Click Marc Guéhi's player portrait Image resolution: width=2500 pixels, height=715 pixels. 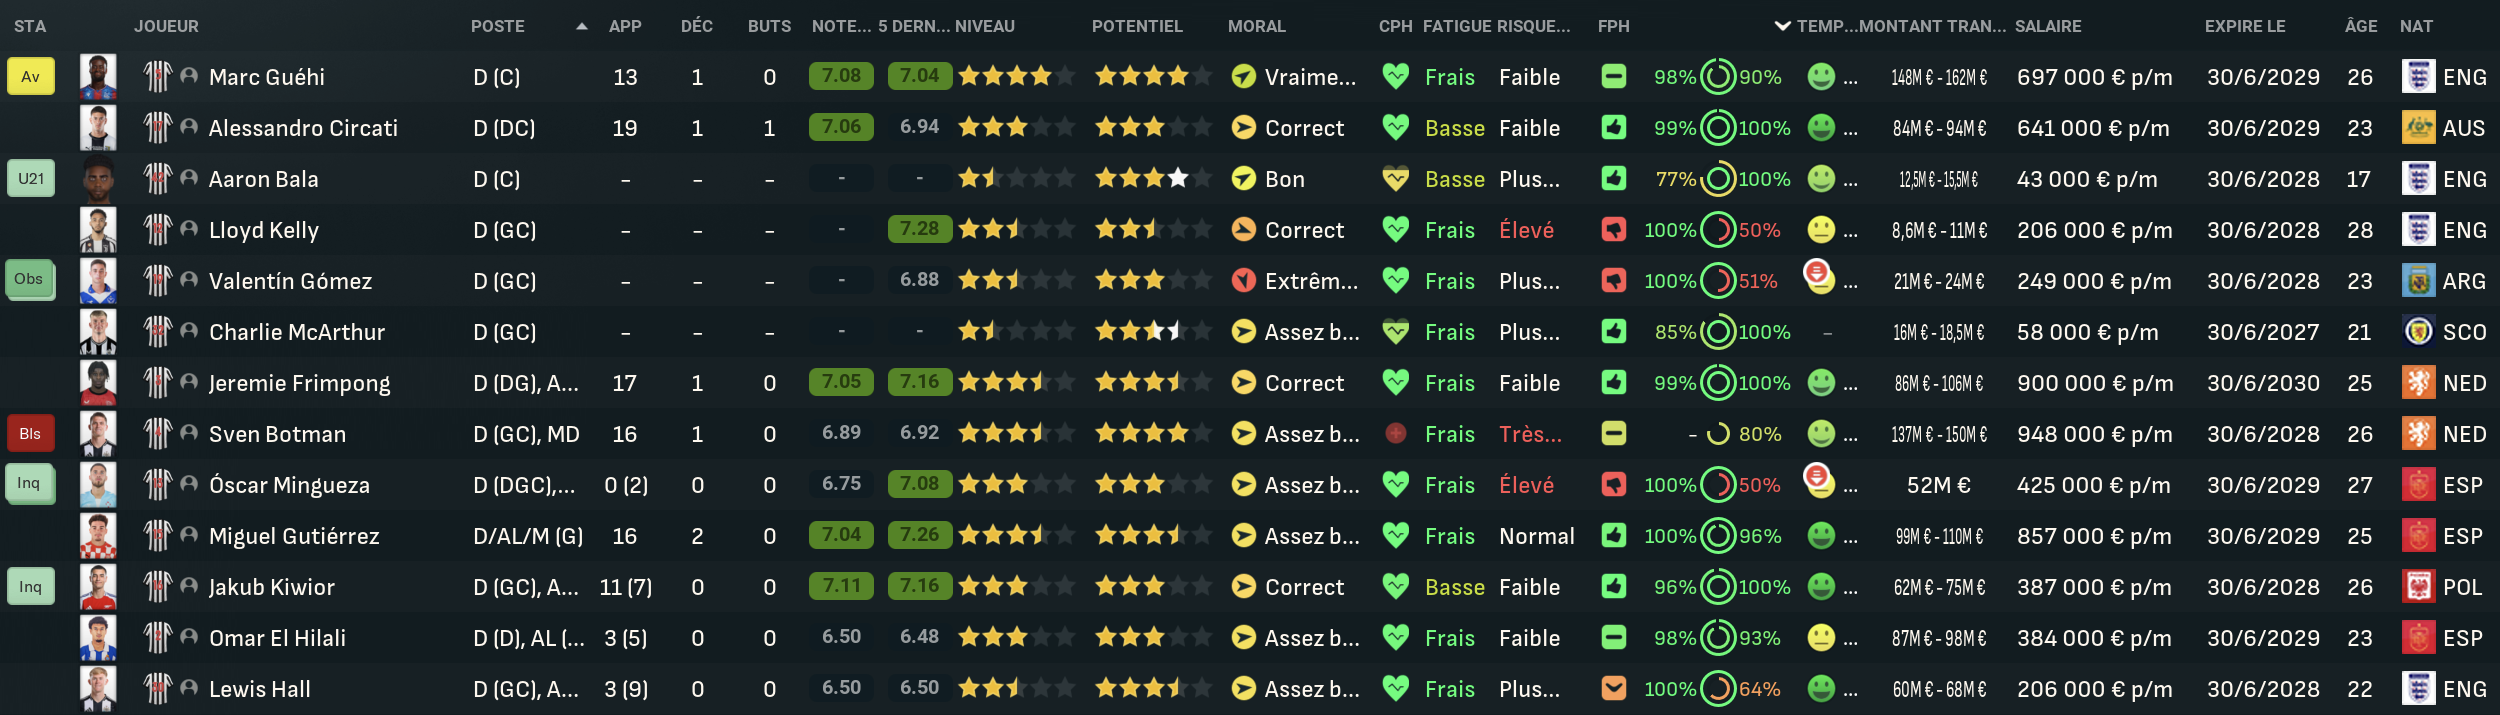(x=98, y=77)
